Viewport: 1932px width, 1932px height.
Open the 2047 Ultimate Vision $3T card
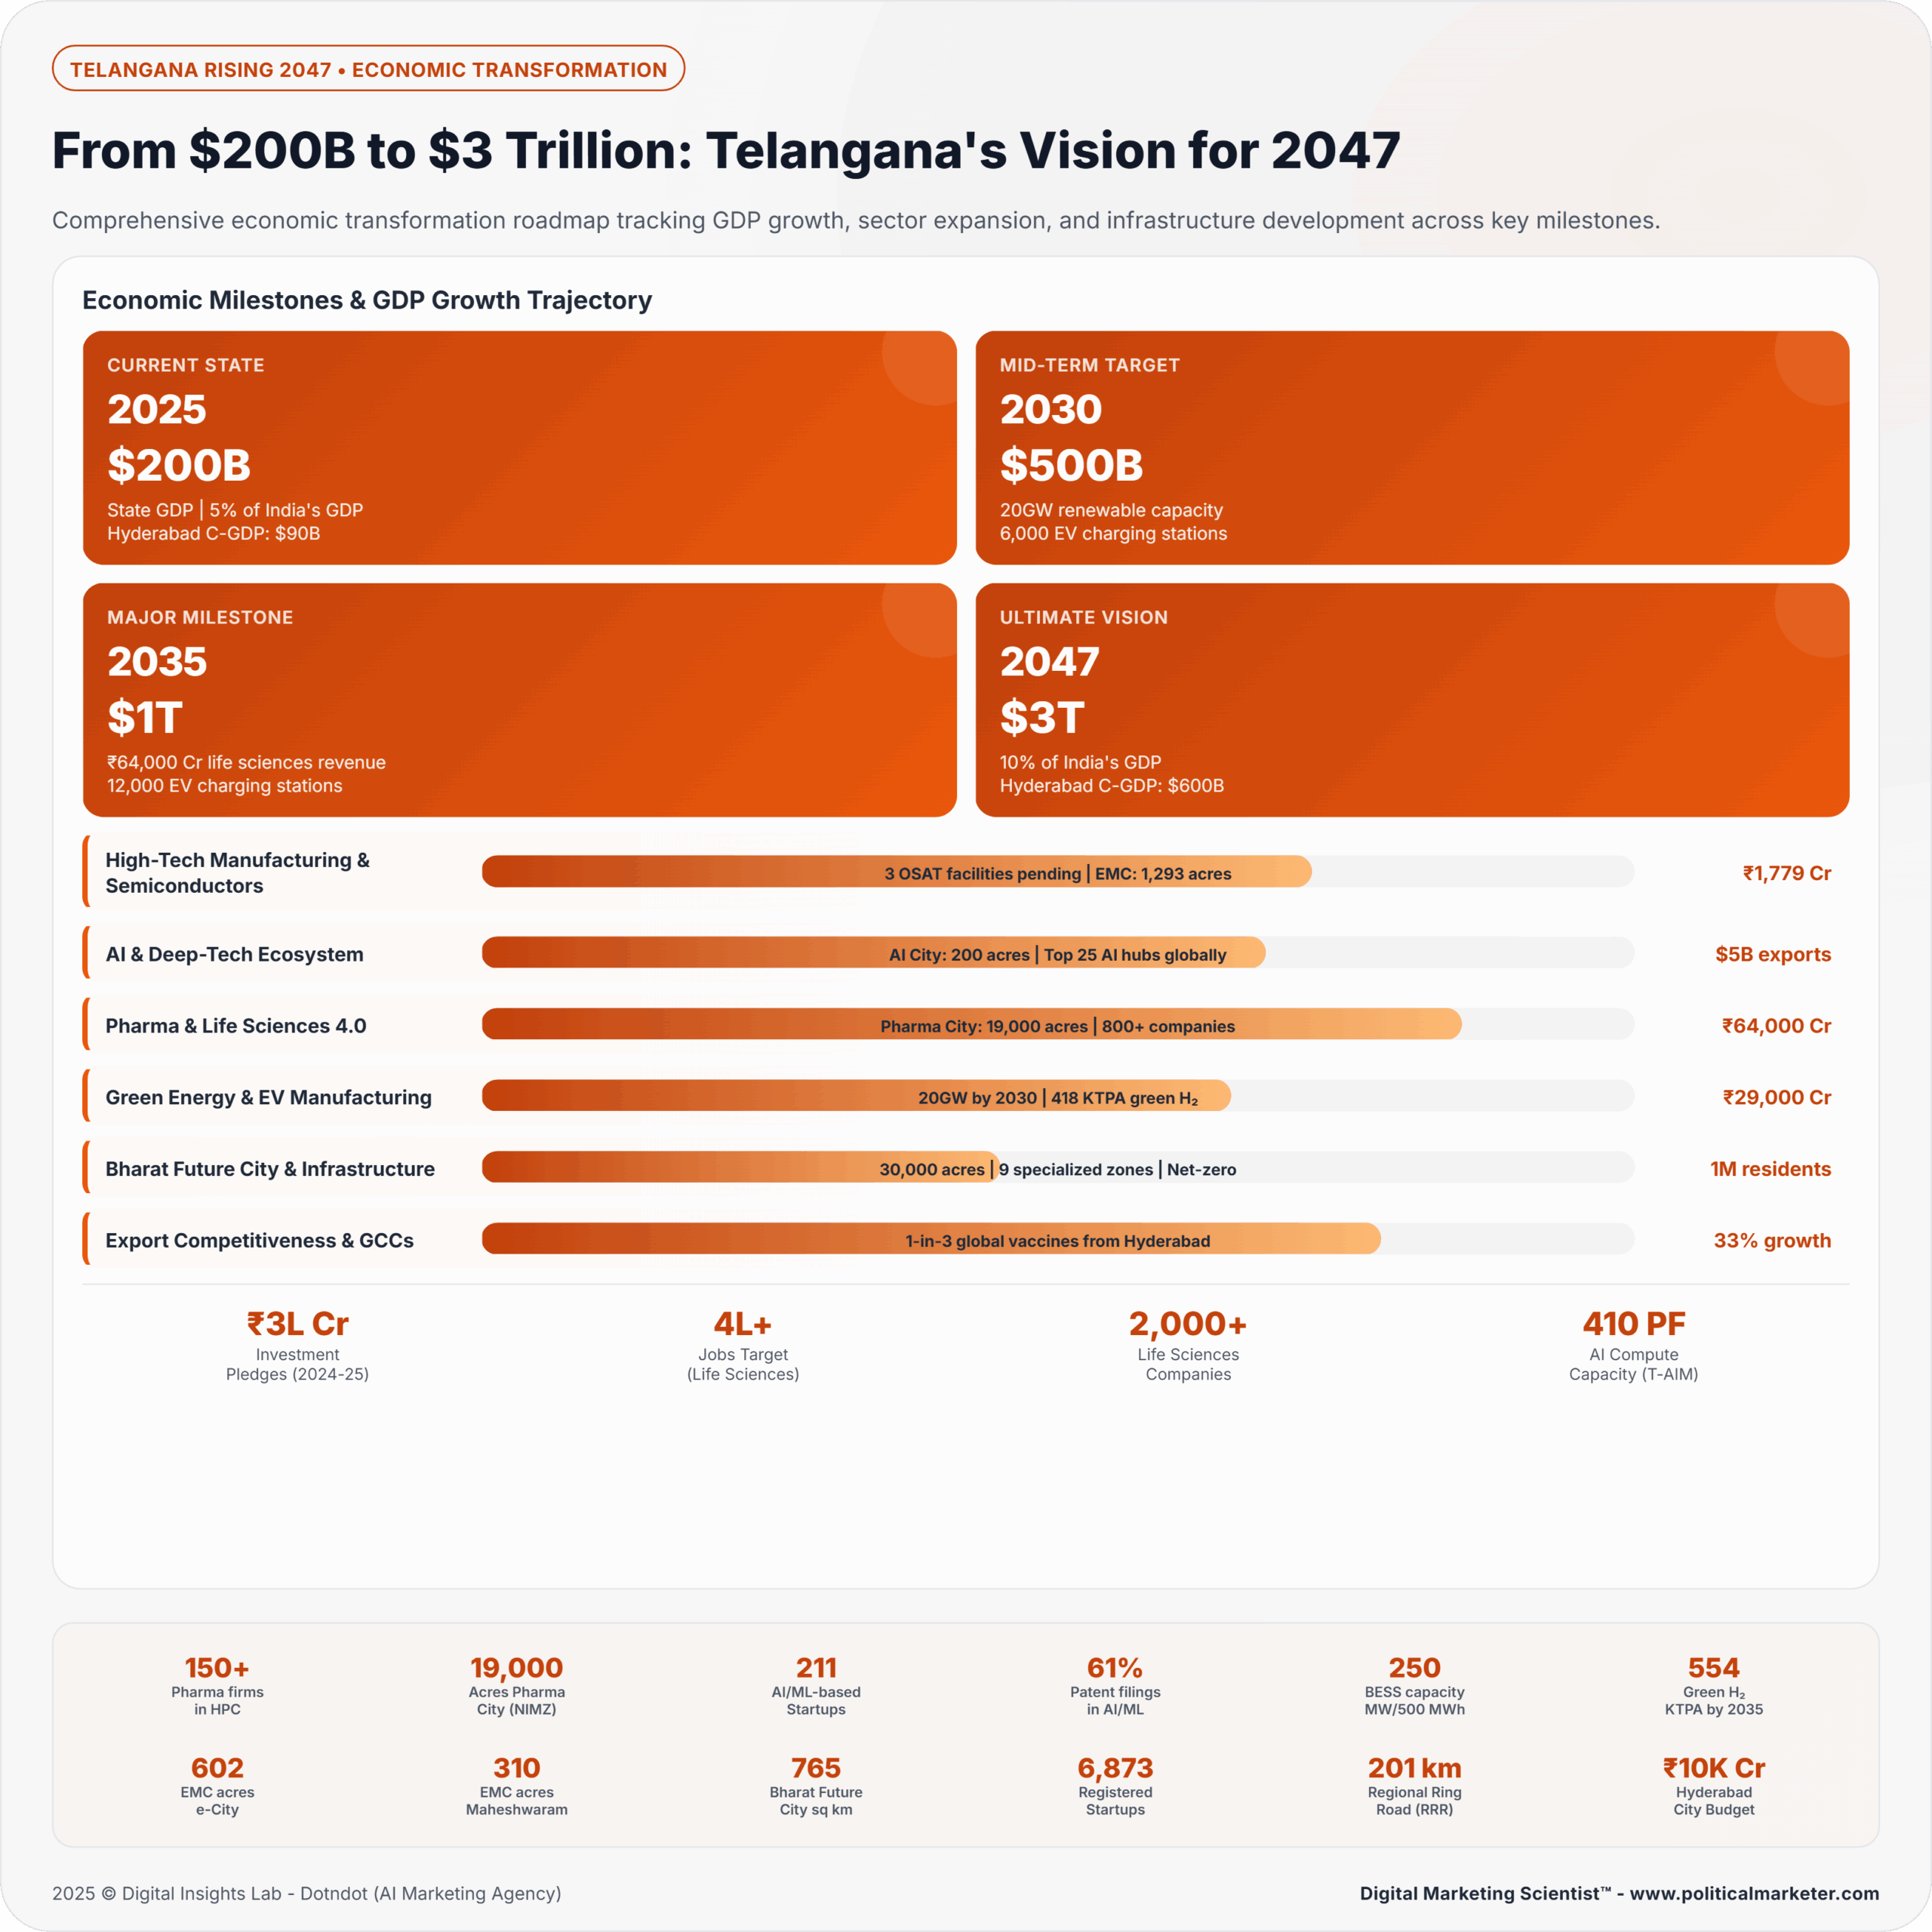point(1411,700)
